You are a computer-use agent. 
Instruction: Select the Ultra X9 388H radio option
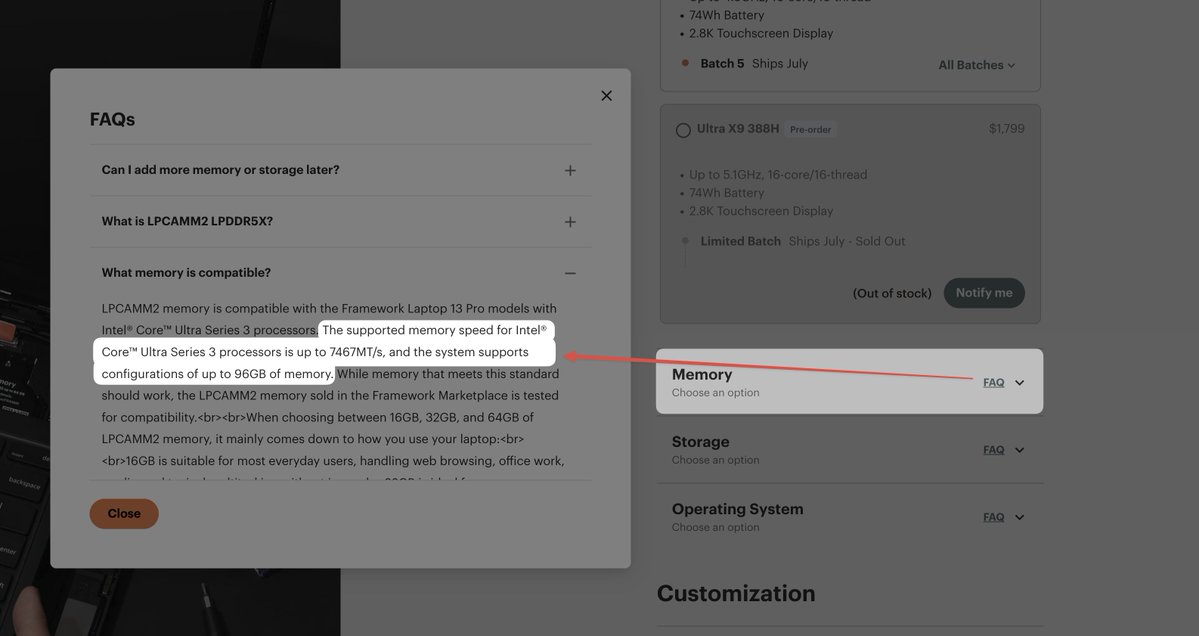pos(683,130)
